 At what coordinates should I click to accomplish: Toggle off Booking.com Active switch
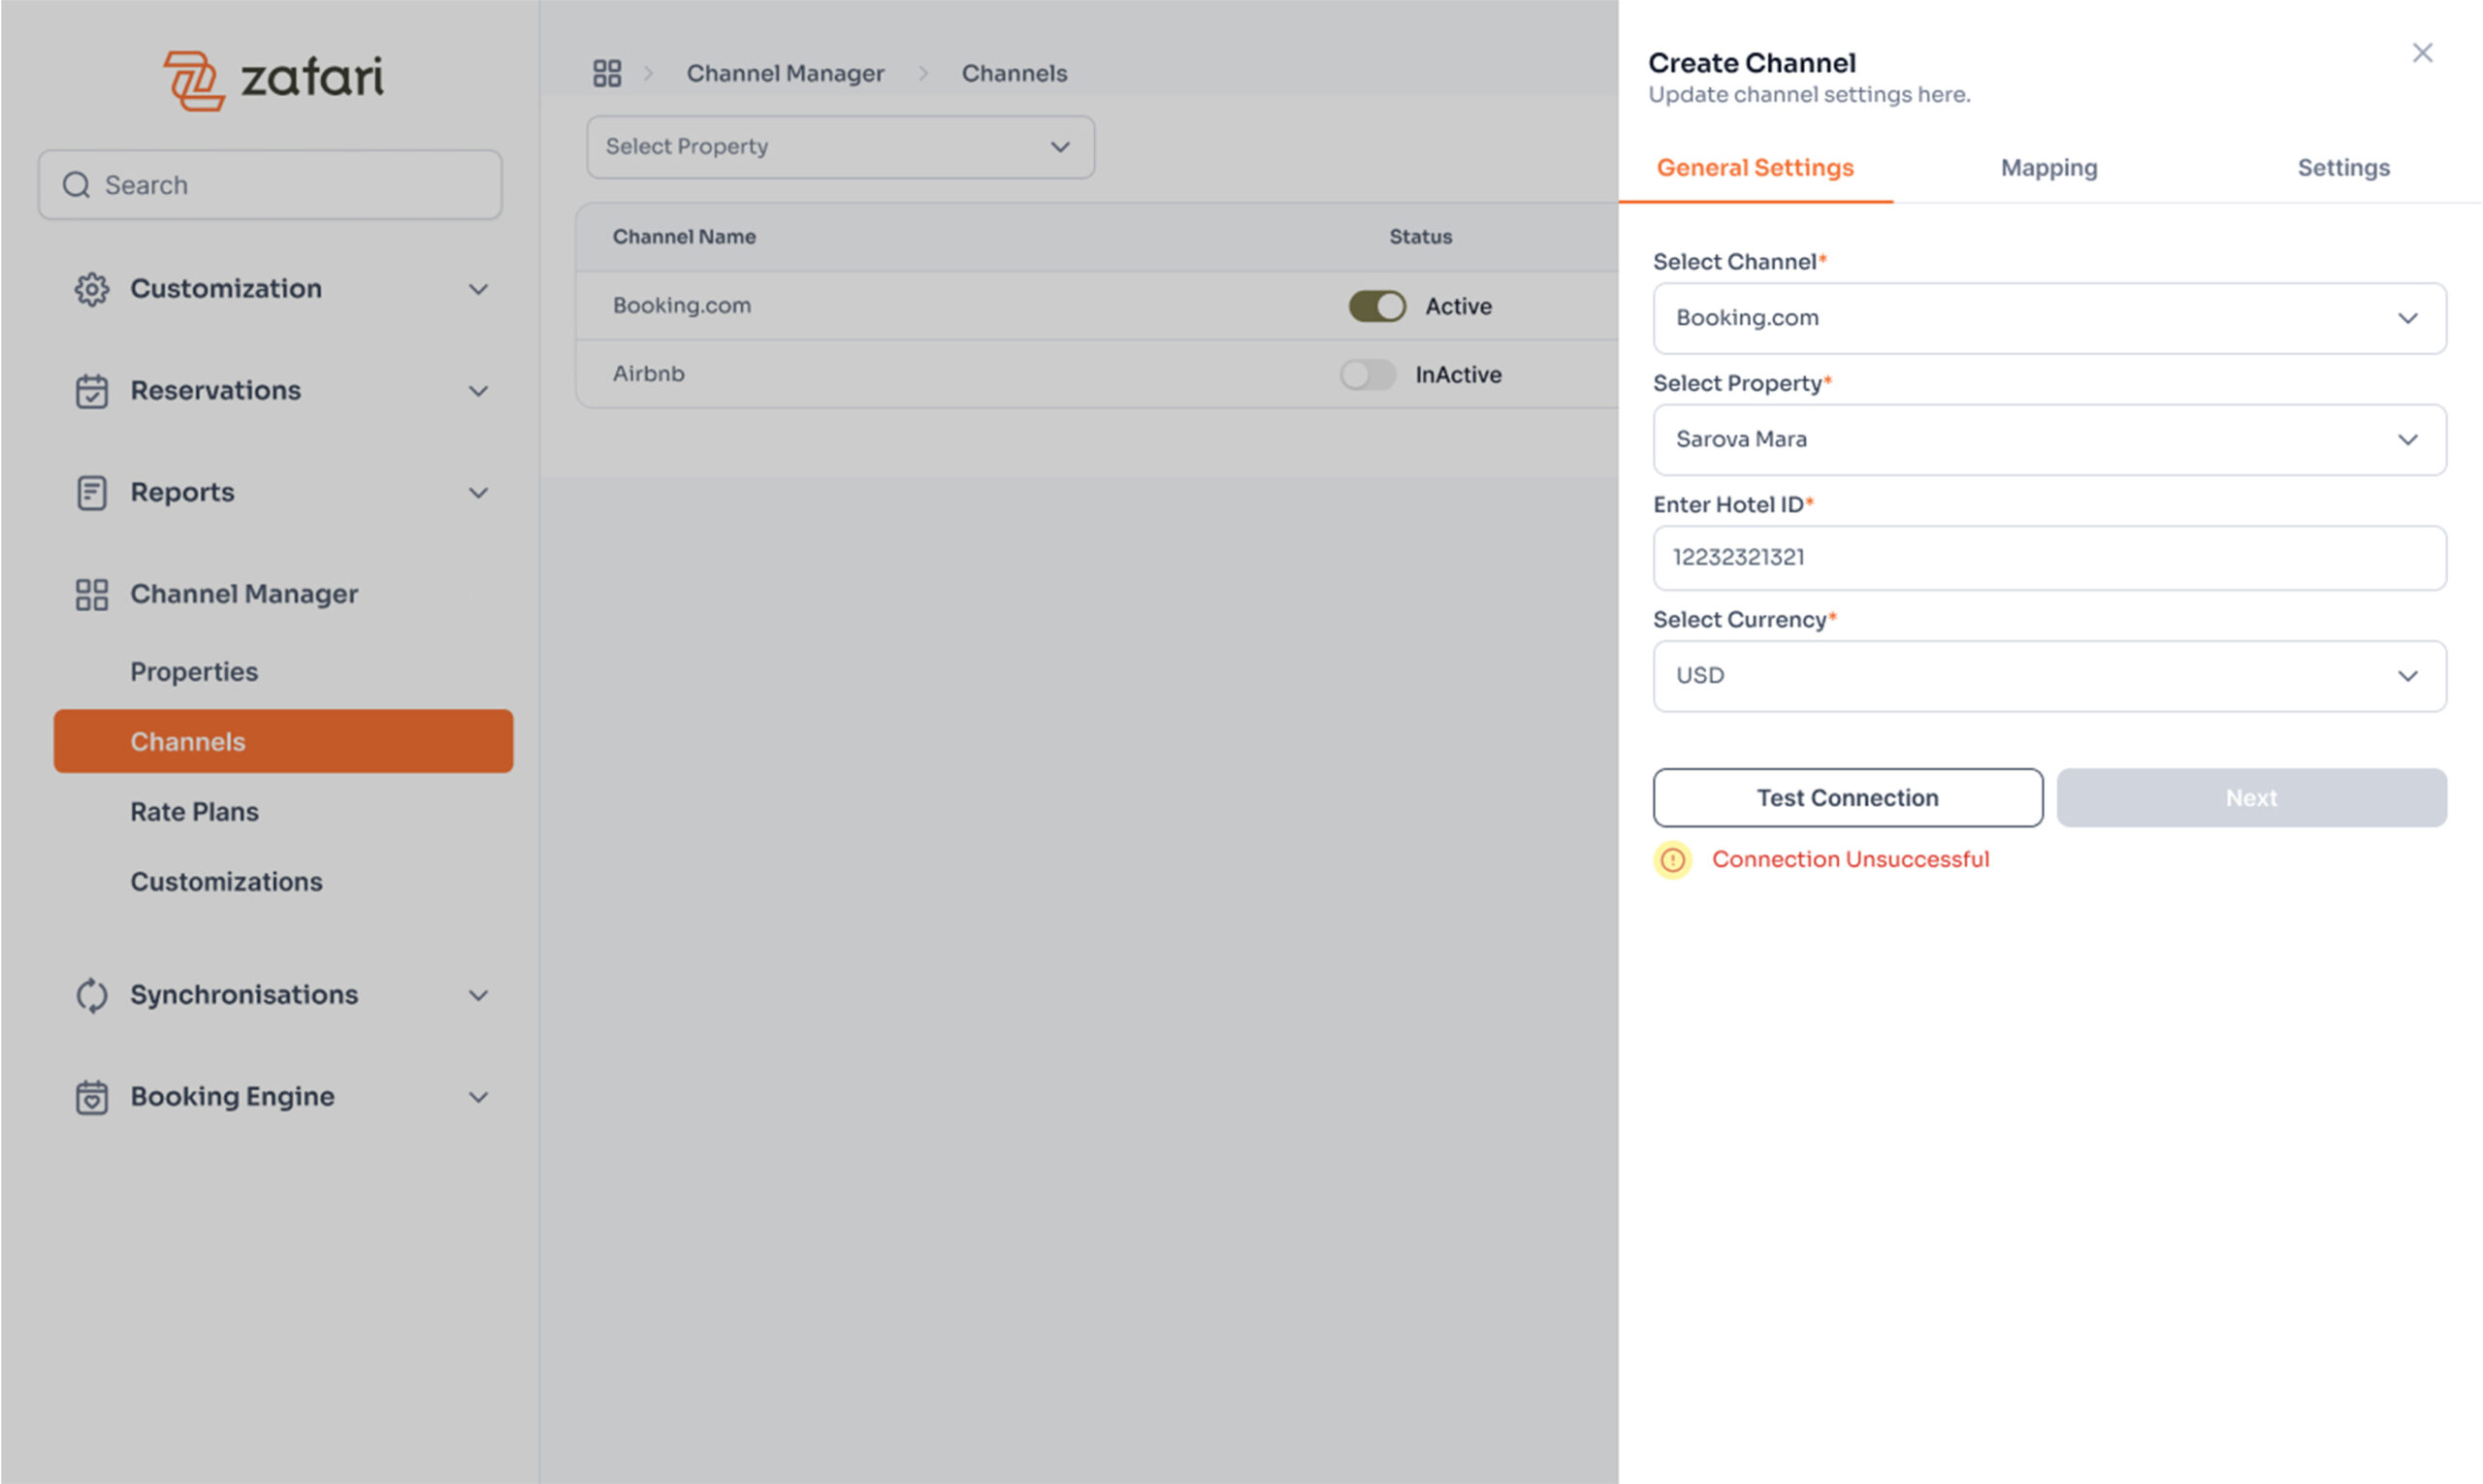[x=1376, y=306]
